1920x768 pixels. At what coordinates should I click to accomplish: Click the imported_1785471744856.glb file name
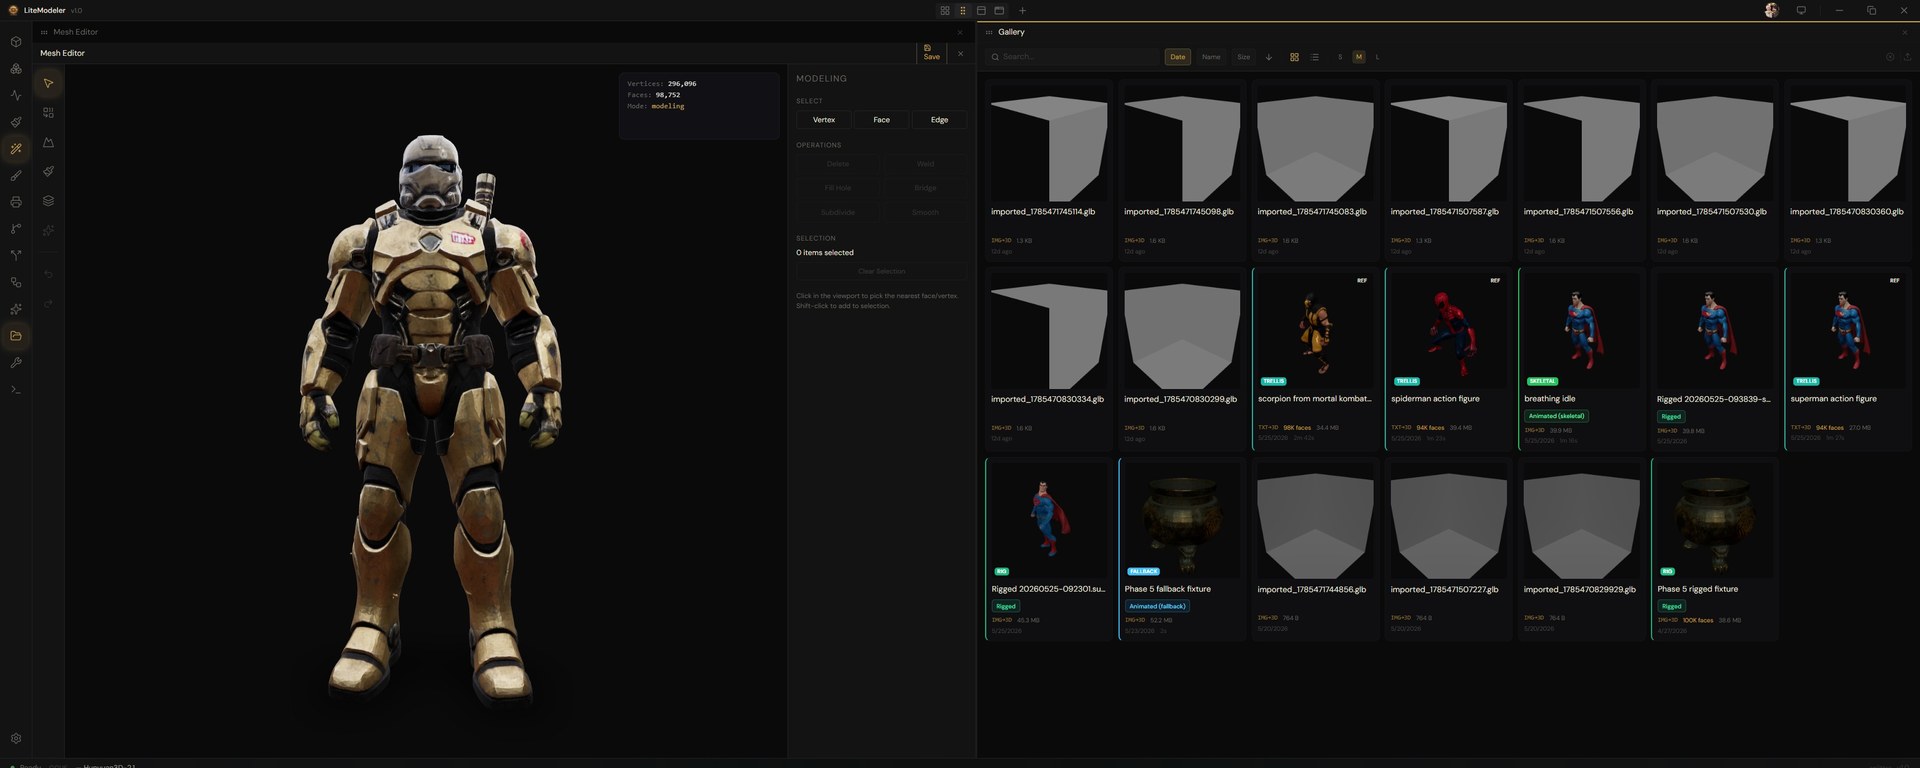(x=1312, y=589)
